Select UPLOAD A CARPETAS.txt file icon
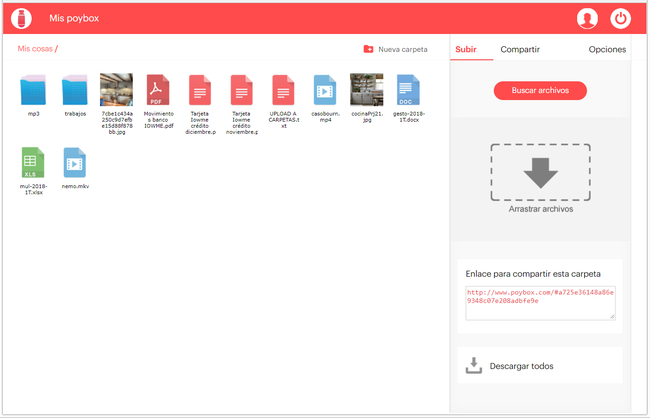This screenshot has height=418, width=650. point(284,90)
